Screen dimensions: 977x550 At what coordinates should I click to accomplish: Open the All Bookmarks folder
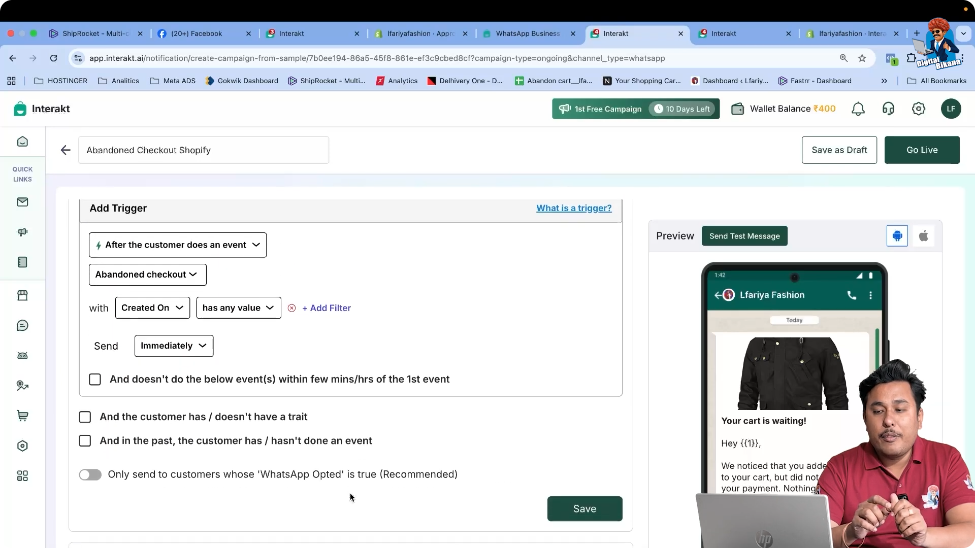click(936, 80)
